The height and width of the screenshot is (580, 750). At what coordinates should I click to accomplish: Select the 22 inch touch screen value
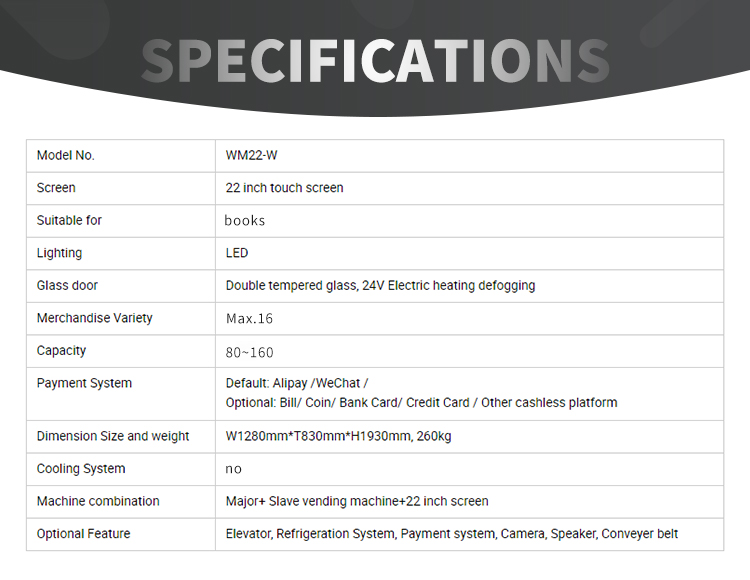(x=285, y=188)
